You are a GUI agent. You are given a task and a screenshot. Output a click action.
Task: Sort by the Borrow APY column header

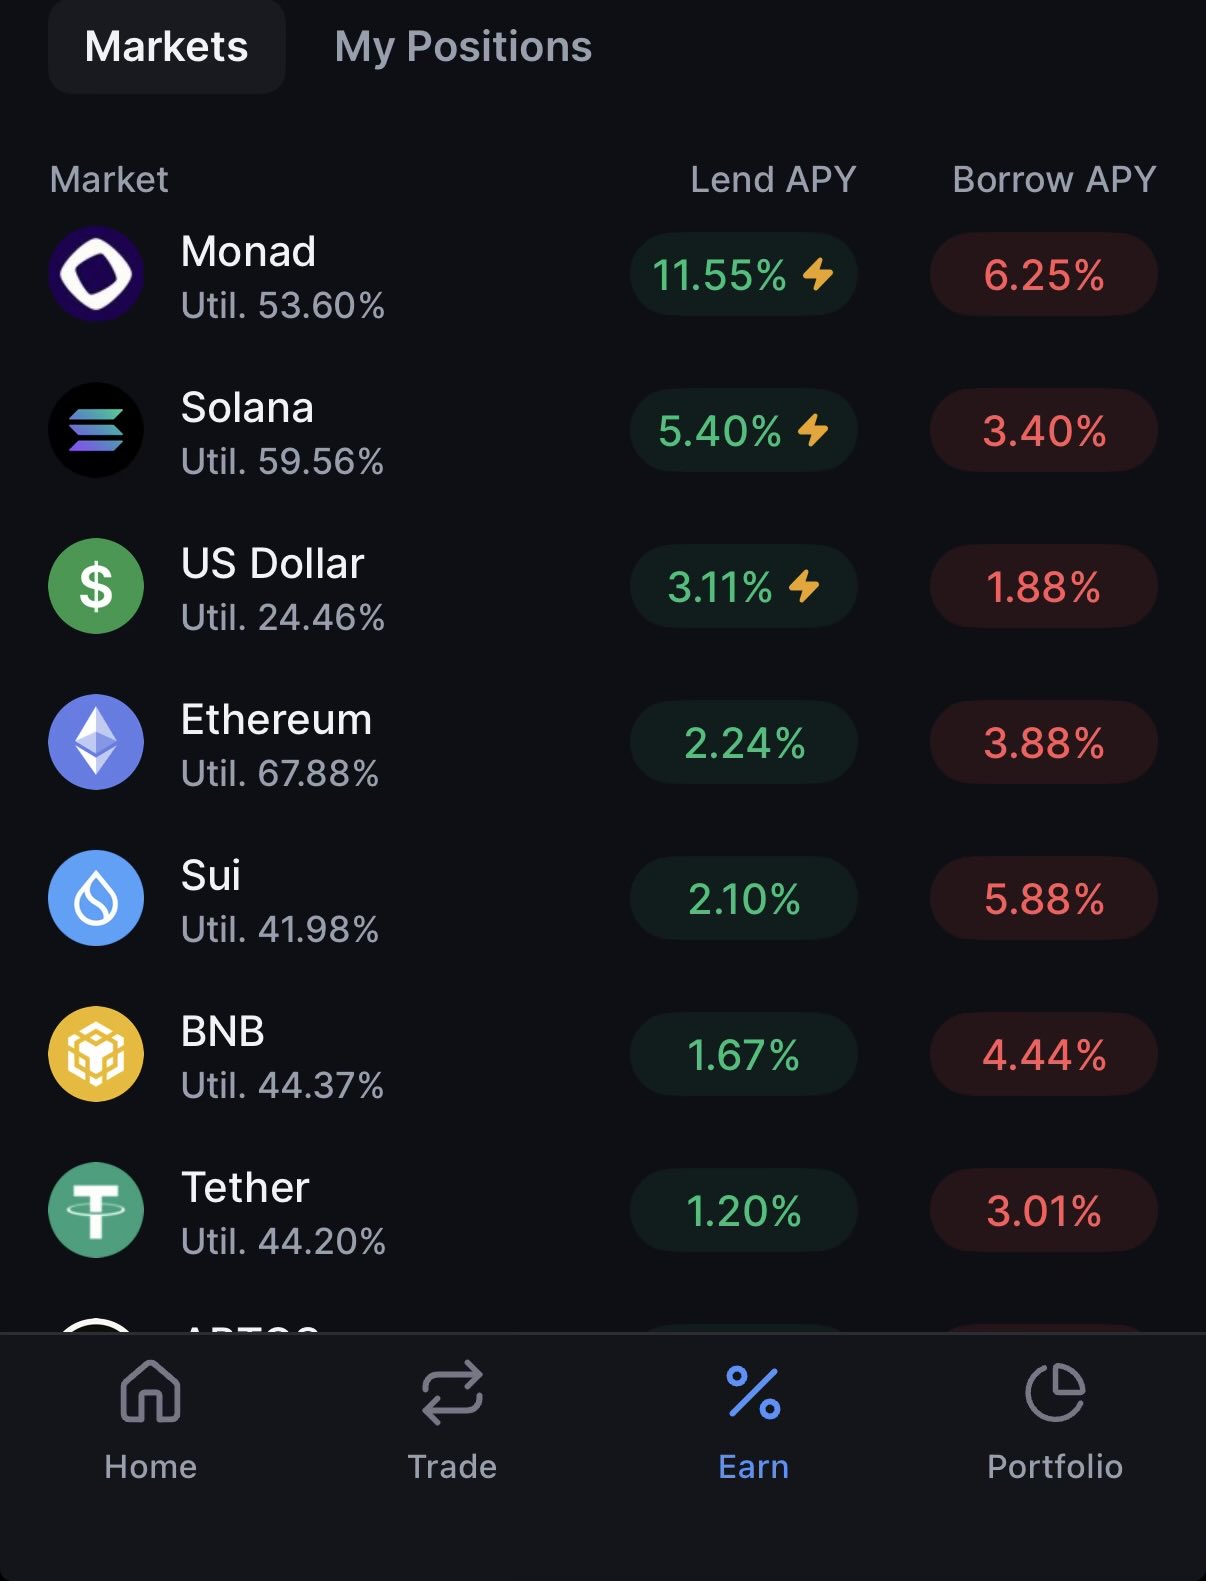coord(1054,180)
